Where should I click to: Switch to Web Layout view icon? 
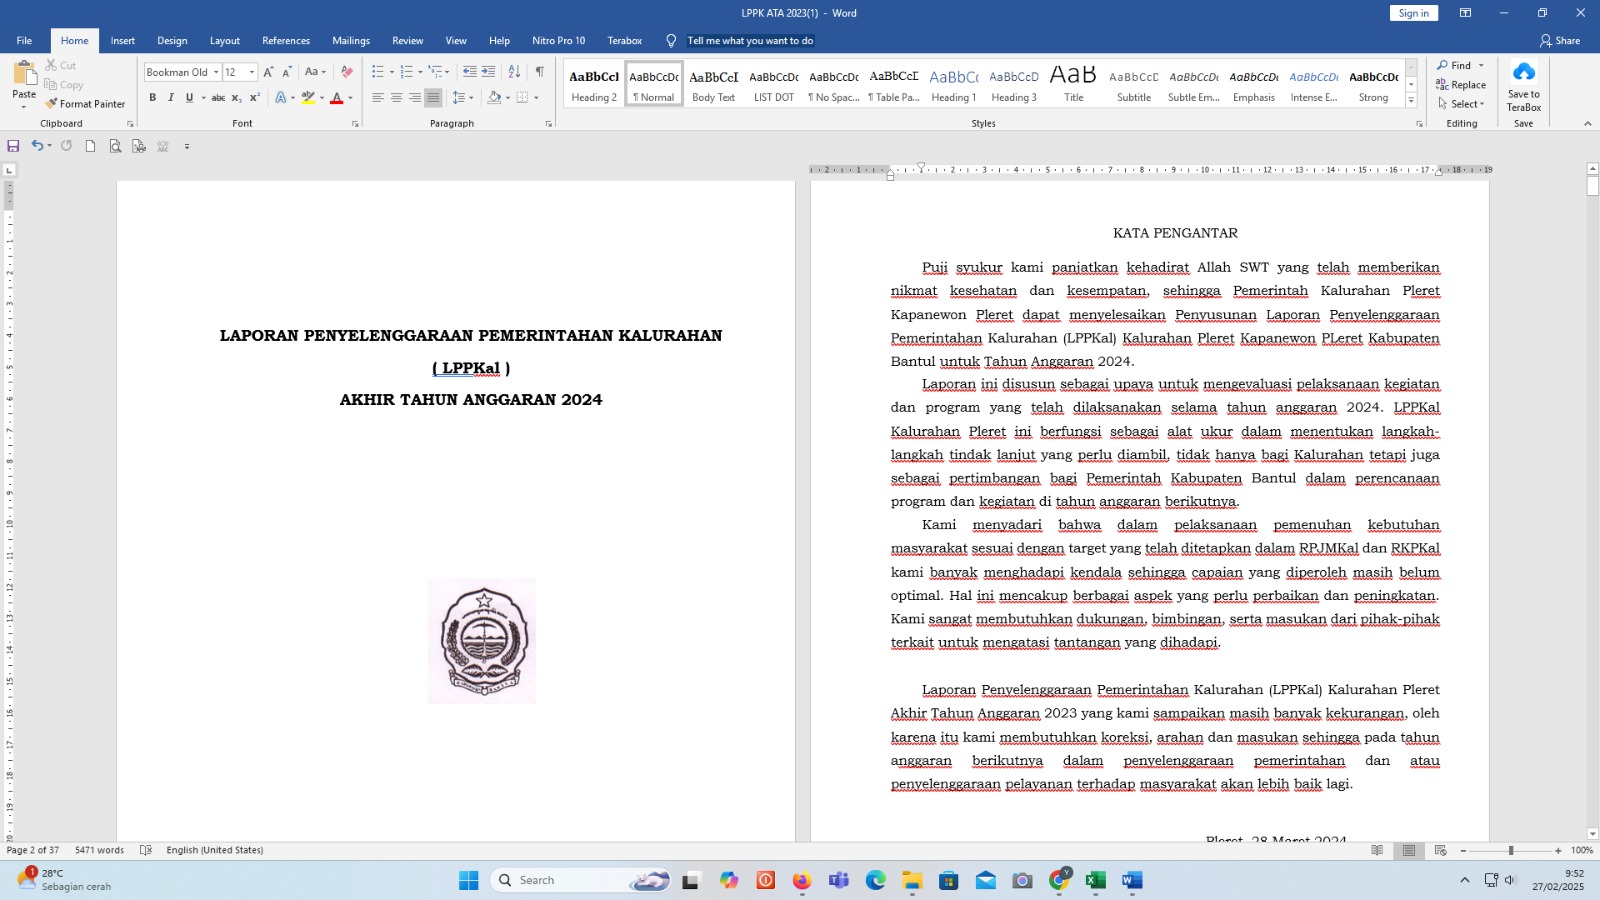pos(1441,850)
